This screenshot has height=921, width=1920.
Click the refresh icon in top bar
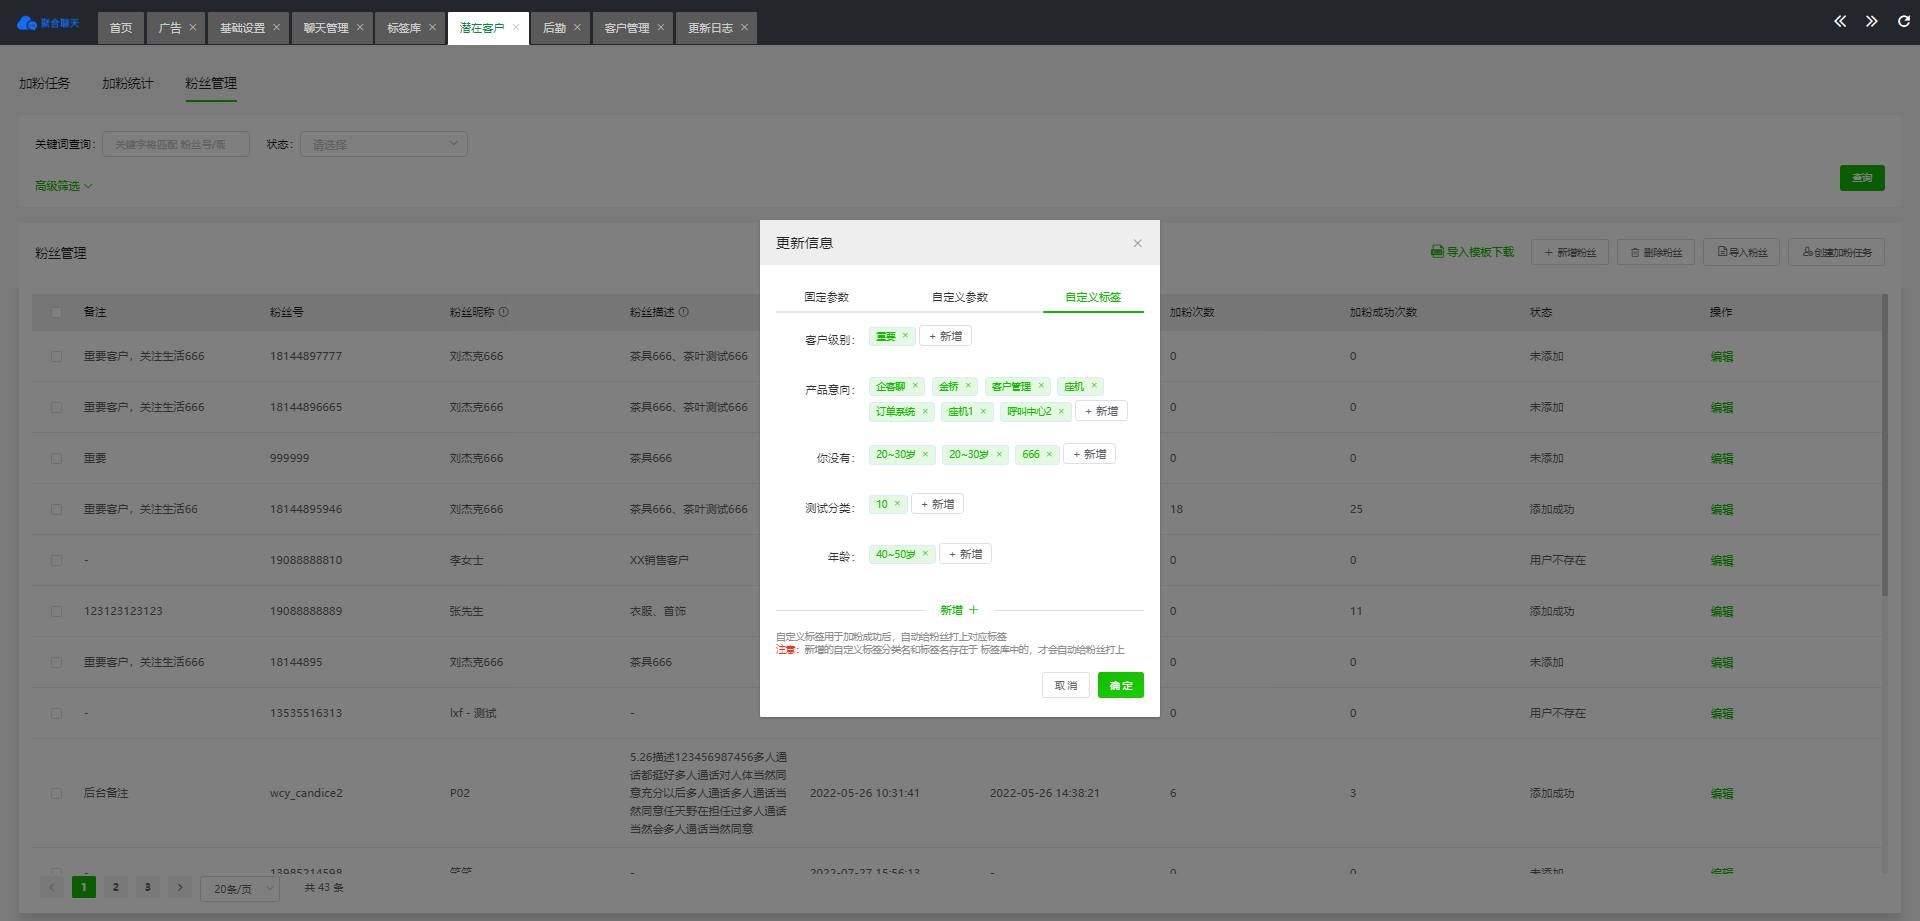point(1903,21)
